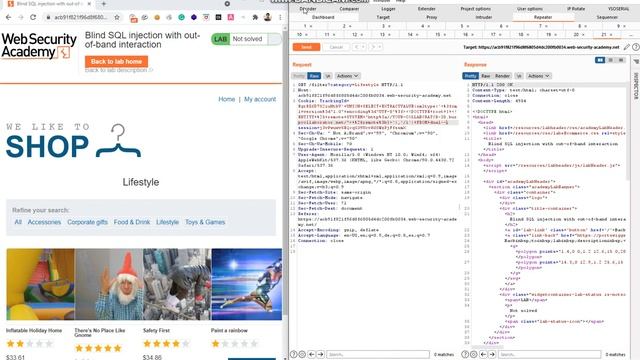The image size is (640, 360).
Task: Open the Sequencer tab
Action: [x=607, y=17]
